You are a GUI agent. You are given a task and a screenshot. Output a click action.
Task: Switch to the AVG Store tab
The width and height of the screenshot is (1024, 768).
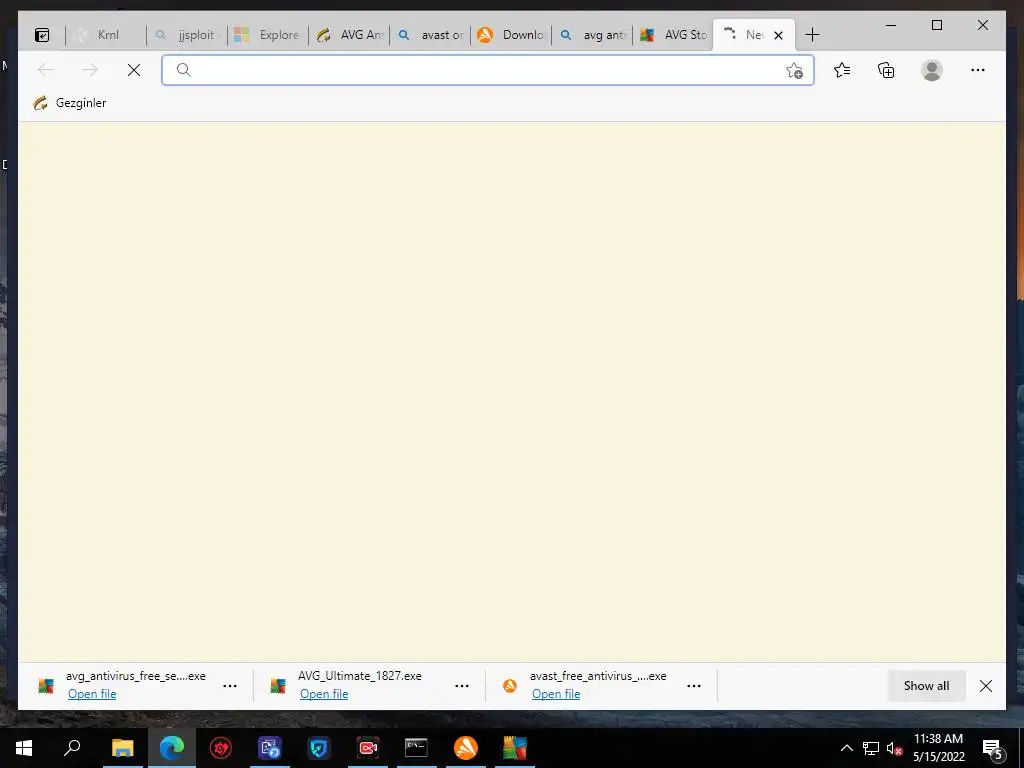(673, 35)
